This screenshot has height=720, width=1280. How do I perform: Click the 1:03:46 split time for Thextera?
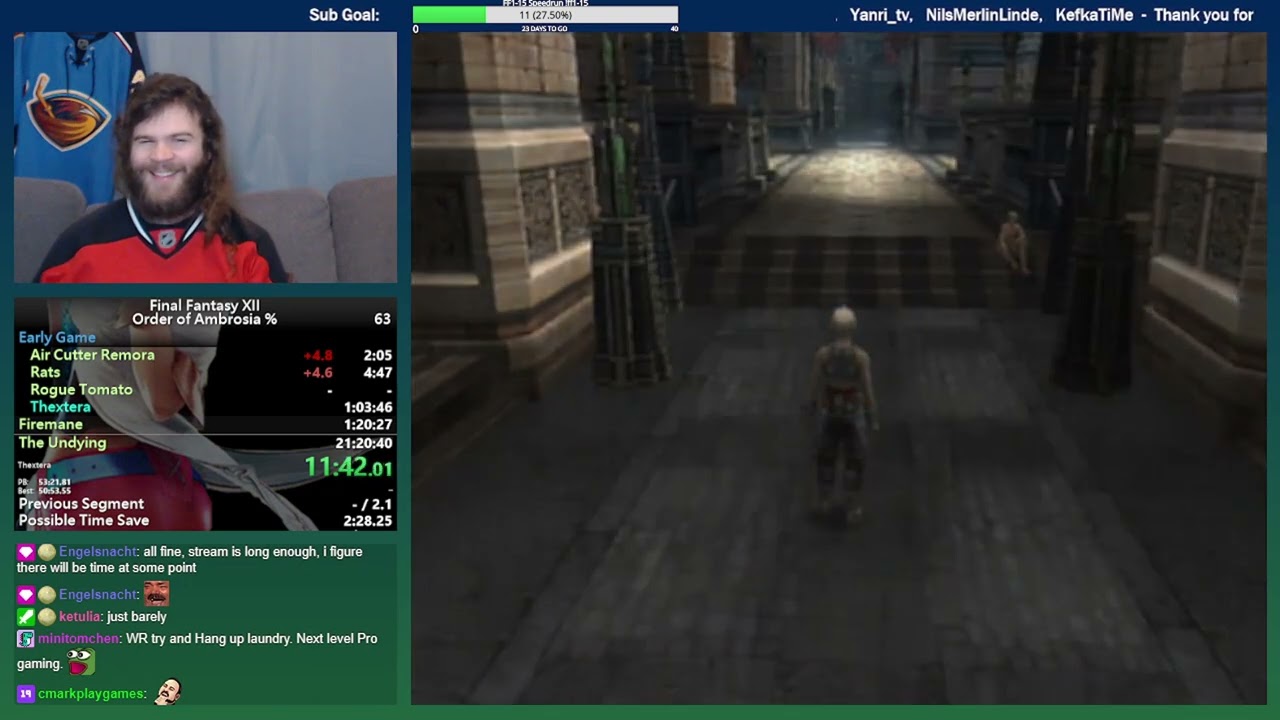367,408
